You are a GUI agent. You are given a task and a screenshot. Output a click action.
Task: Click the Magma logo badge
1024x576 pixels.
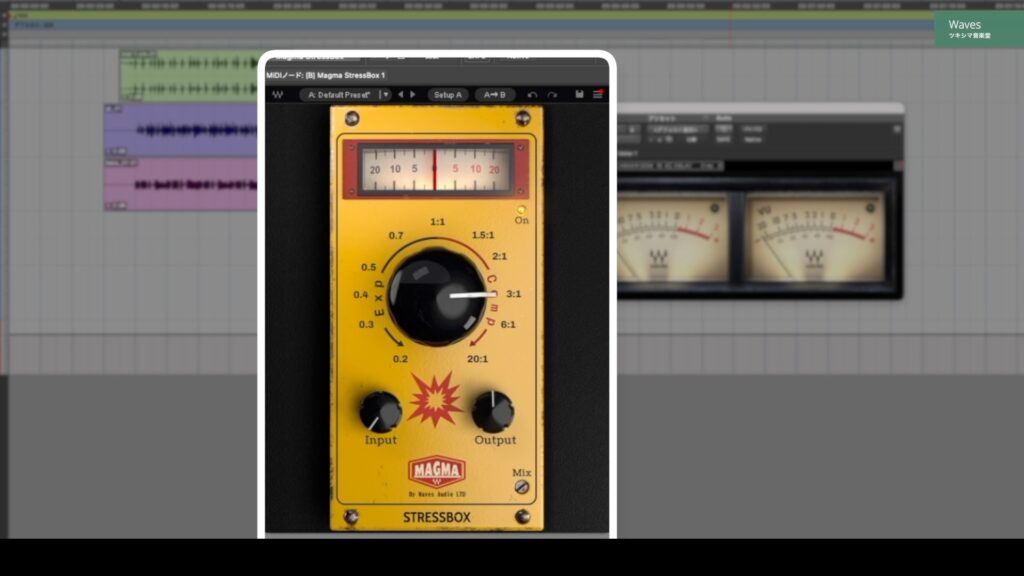(x=436, y=471)
